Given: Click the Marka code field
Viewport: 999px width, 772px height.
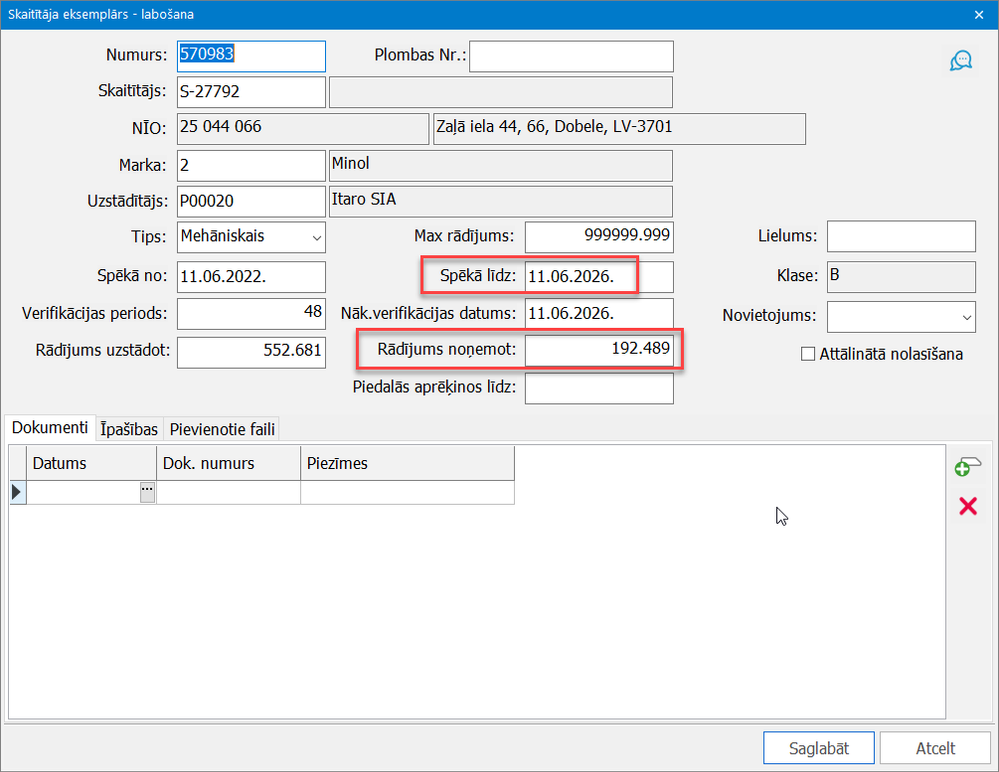Looking at the screenshot, I should point(251,166).
